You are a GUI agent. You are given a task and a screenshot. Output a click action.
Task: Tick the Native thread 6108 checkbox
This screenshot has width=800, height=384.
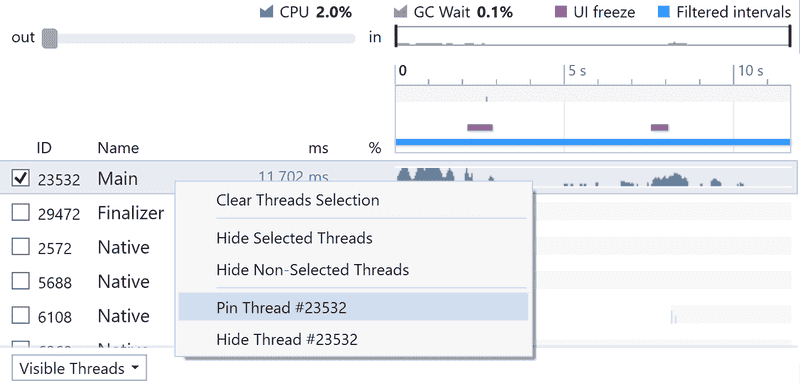[20, 315]
